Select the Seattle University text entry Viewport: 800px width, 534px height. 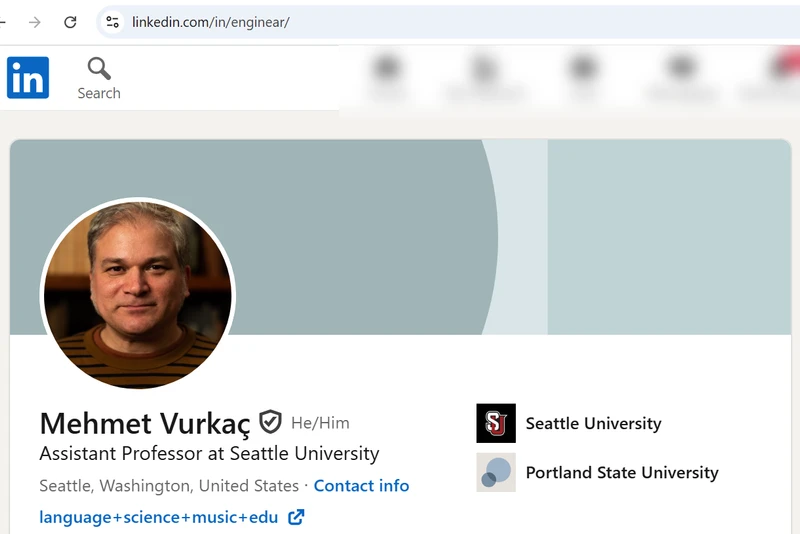[593, 423]
